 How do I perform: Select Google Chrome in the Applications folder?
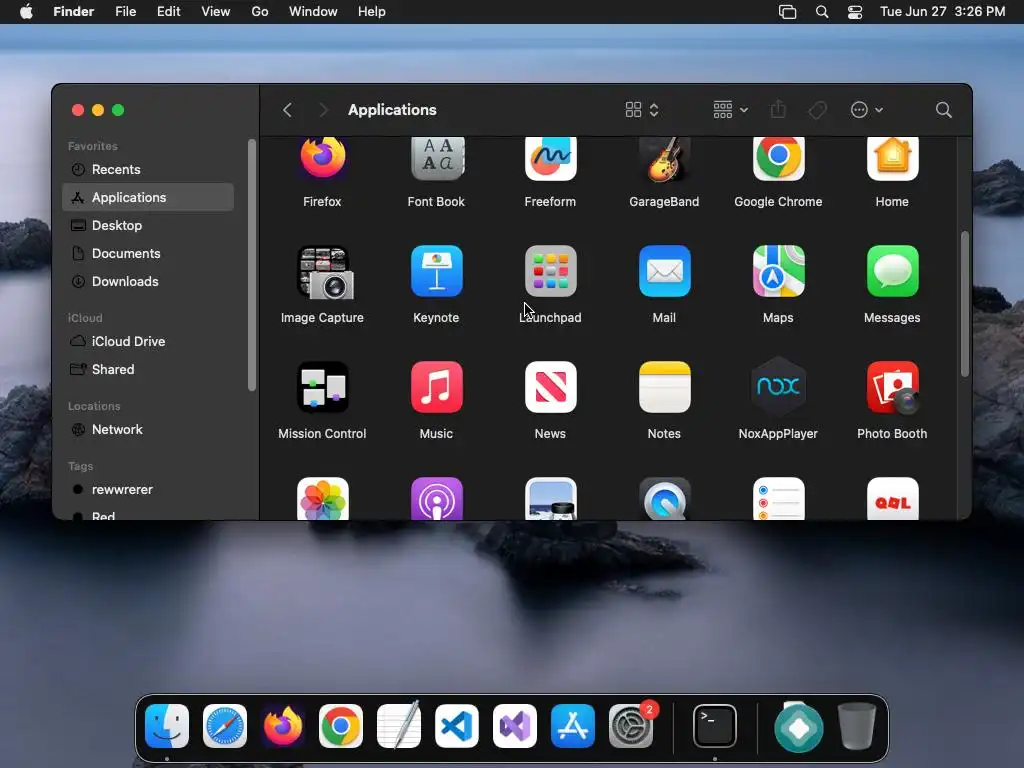coord(778,158)
